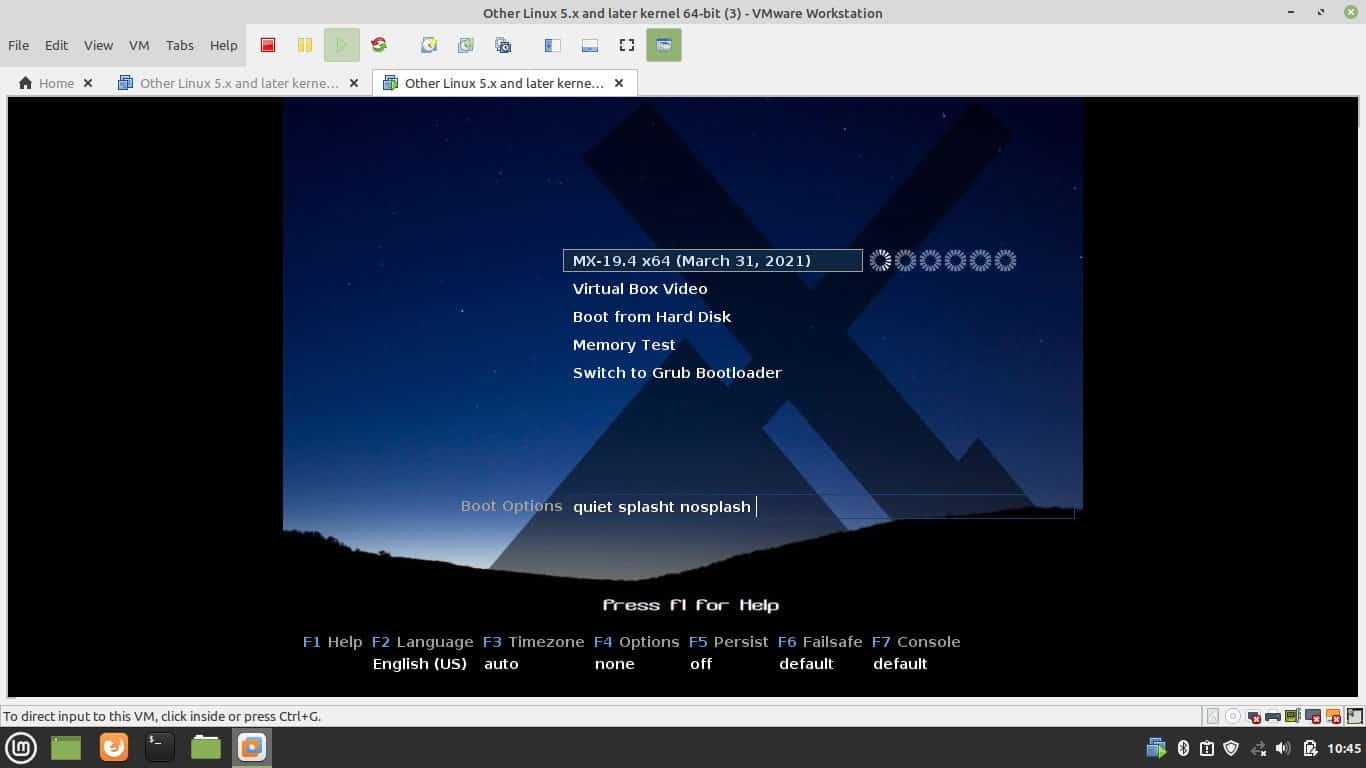Click the CD/DVD device status icon
This screenshot has width=1366, height=768.
pyautogui.click(x=1233, y=716)
